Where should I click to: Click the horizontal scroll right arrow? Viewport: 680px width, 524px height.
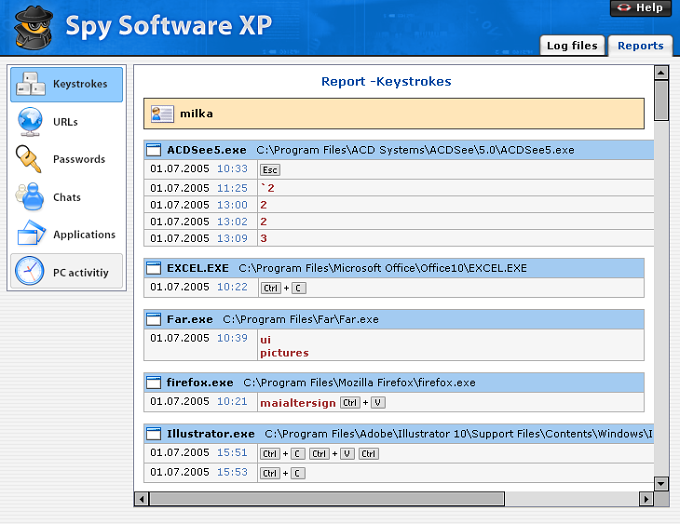(646, 499)
